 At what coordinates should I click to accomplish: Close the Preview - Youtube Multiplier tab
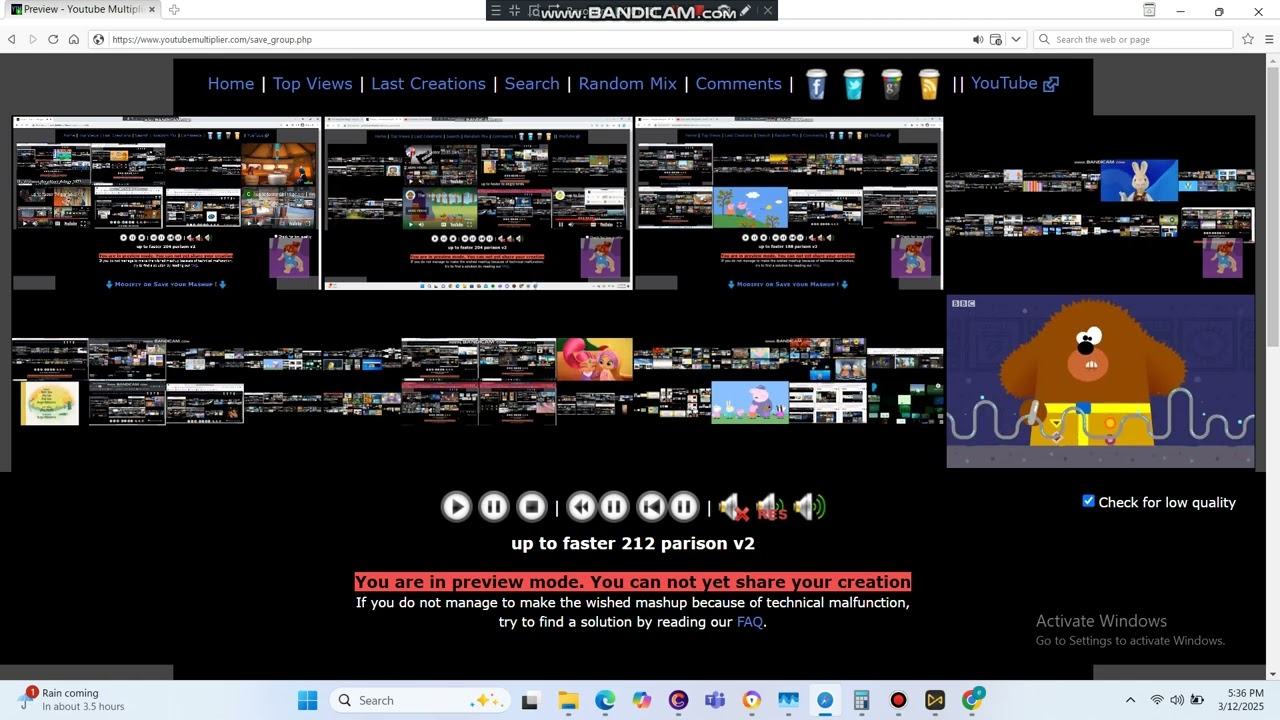(152, 9)
